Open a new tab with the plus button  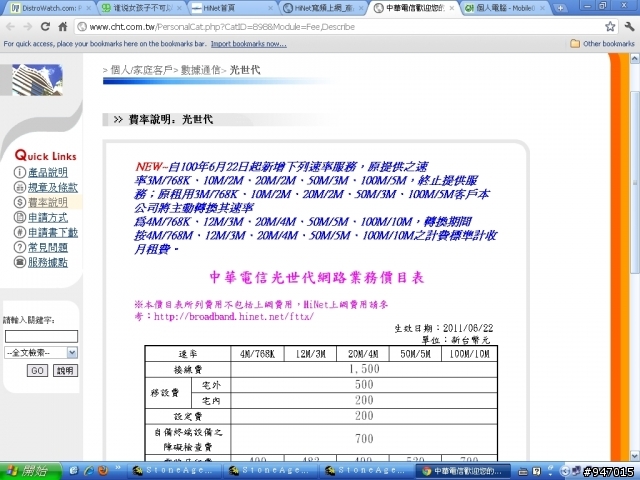click(560, 8)
